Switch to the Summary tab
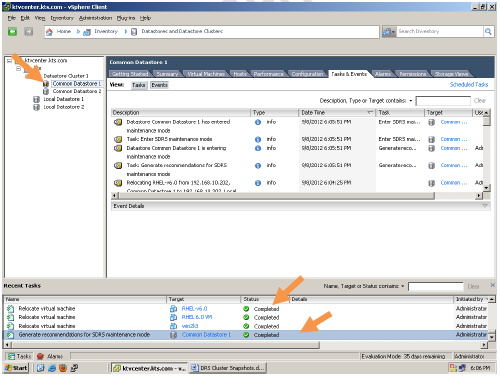 pyautogui.click(x=167, y=74)
